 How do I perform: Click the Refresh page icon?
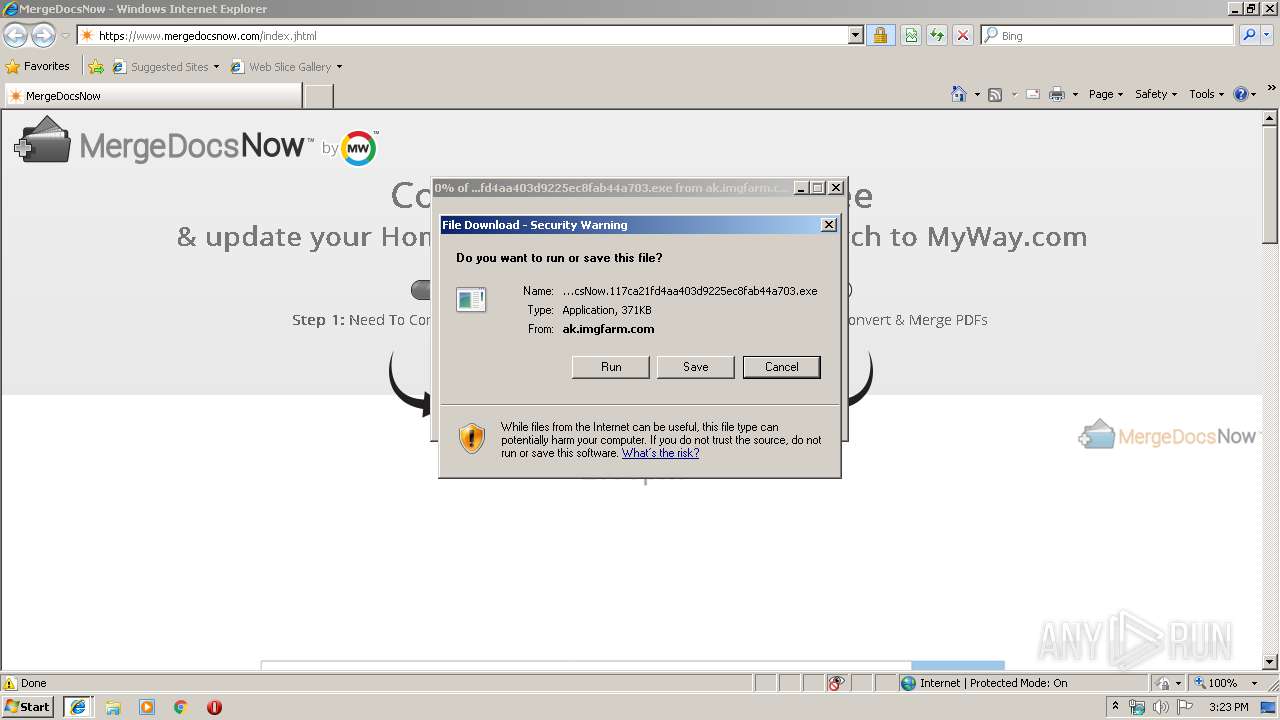coord(937,36)
